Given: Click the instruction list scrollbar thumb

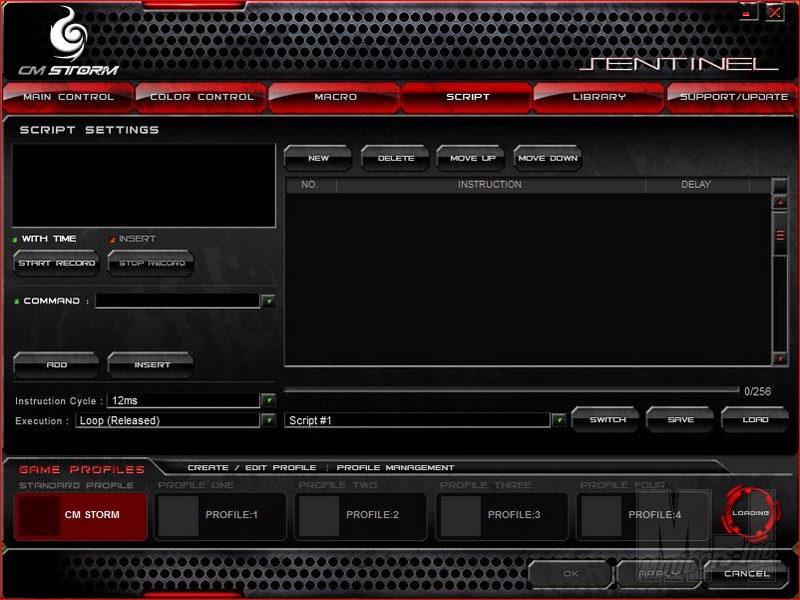Looking at the screenshot, I should pos(780,235).
